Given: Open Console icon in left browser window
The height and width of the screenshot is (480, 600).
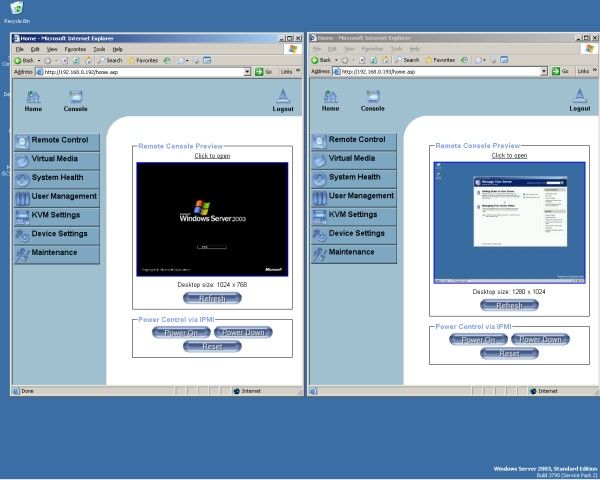Looking at the screenshot, I should 75,101.
